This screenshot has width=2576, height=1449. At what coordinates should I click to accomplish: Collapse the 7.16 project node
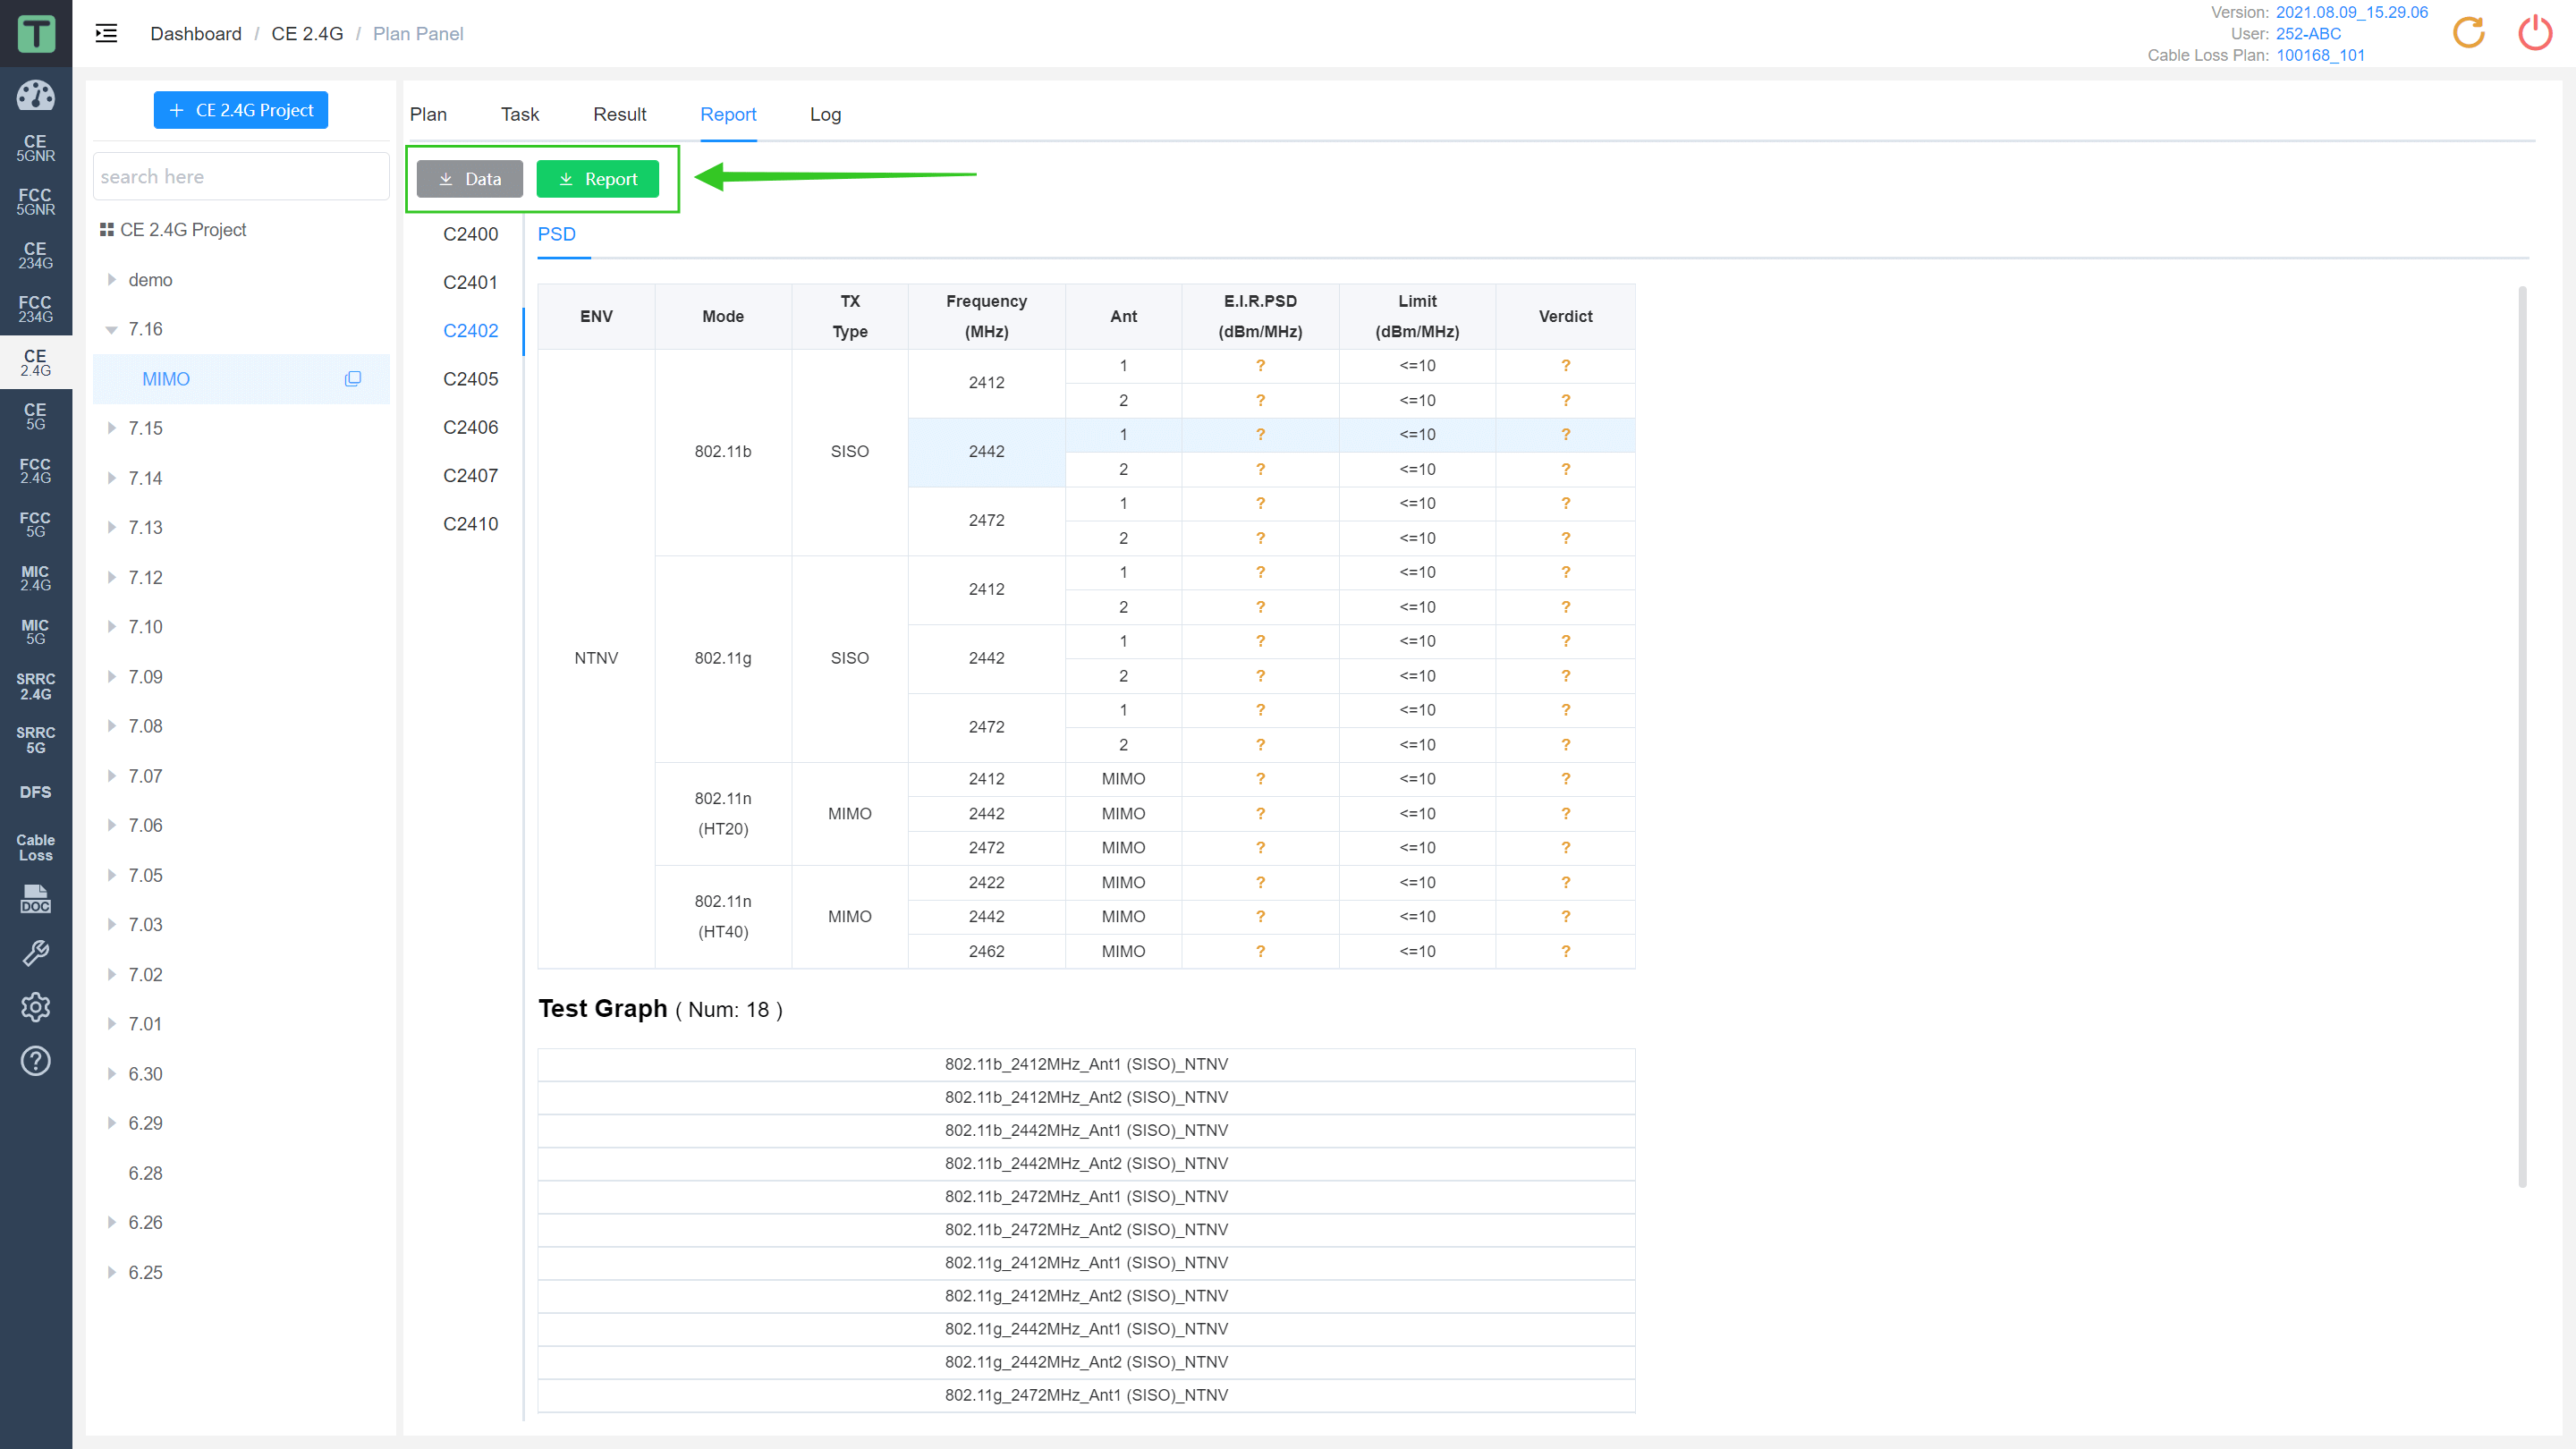coord(111,329)
